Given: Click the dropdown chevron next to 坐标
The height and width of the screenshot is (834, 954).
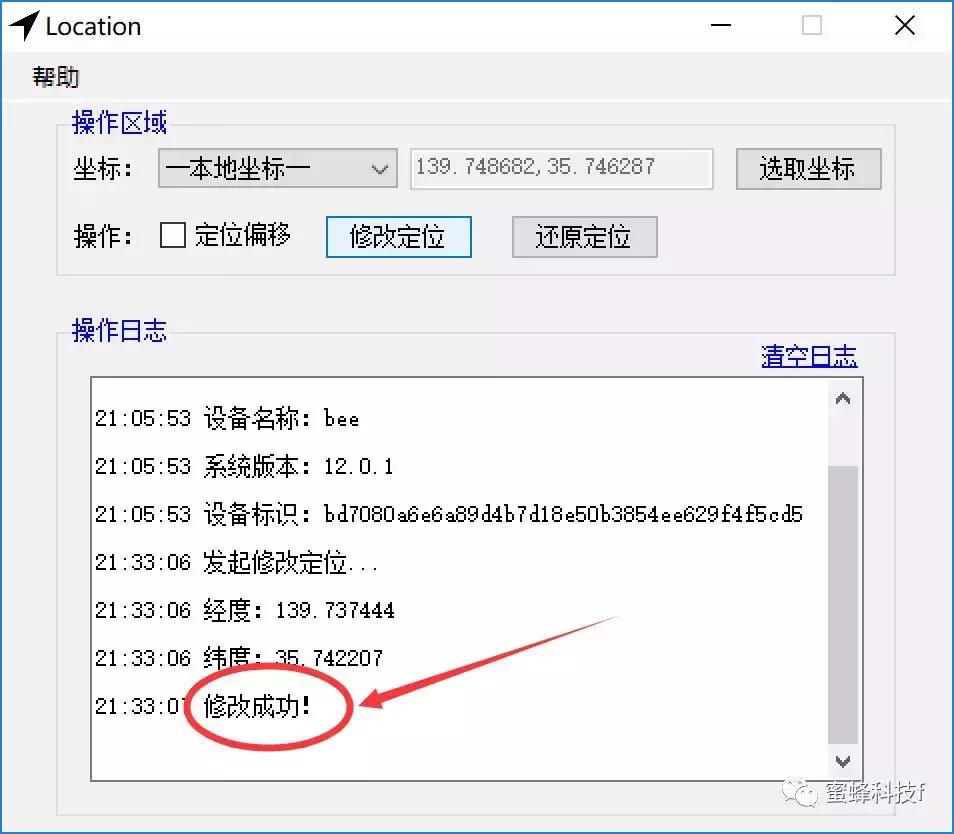Looking at the screenshot, I should [378, 168].
